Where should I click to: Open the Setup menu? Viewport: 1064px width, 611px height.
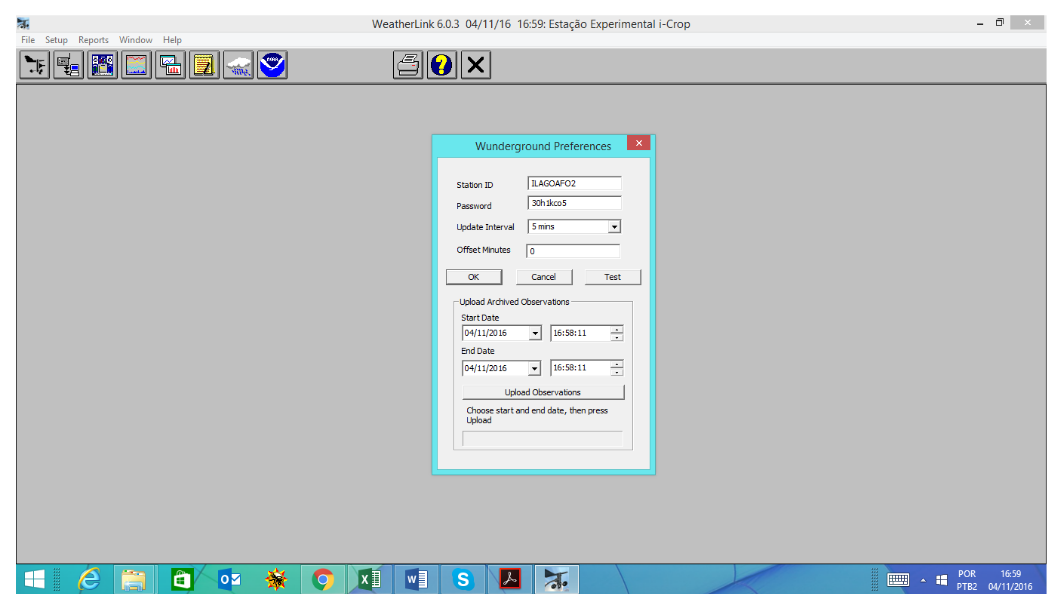[56, 40]
